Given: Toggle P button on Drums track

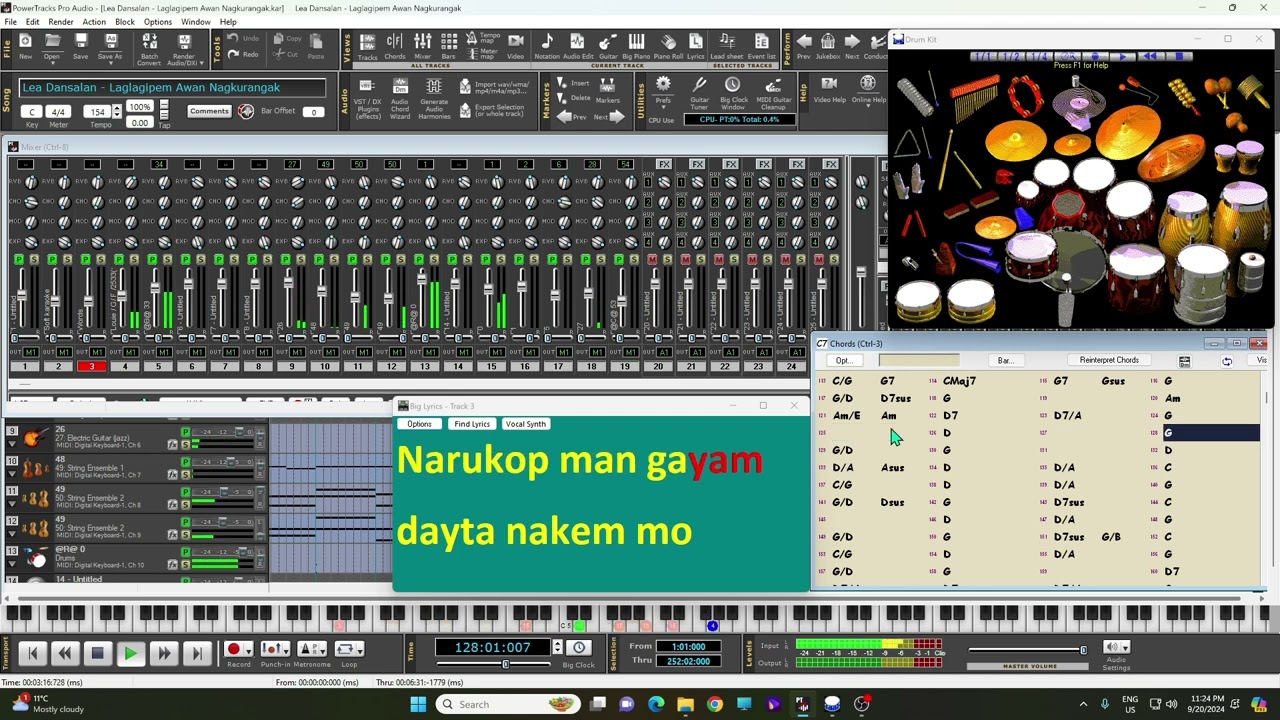Looking at the screenshot, I should tap(185, 552).
